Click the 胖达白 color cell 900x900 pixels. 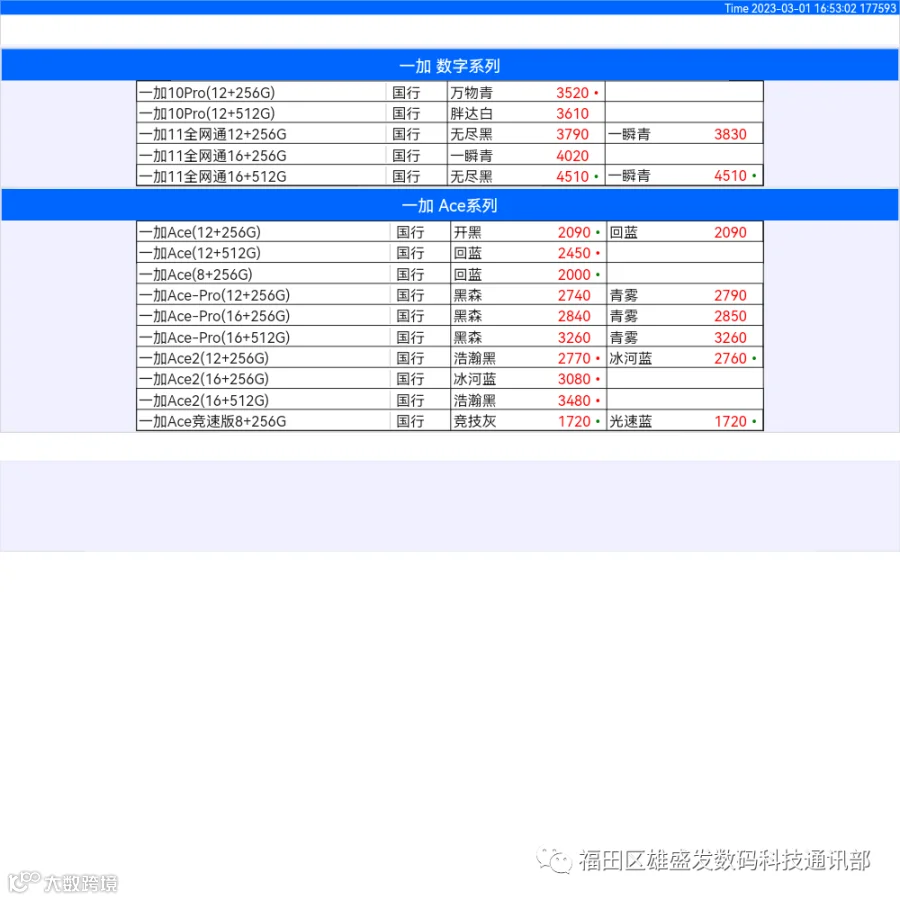471,113
